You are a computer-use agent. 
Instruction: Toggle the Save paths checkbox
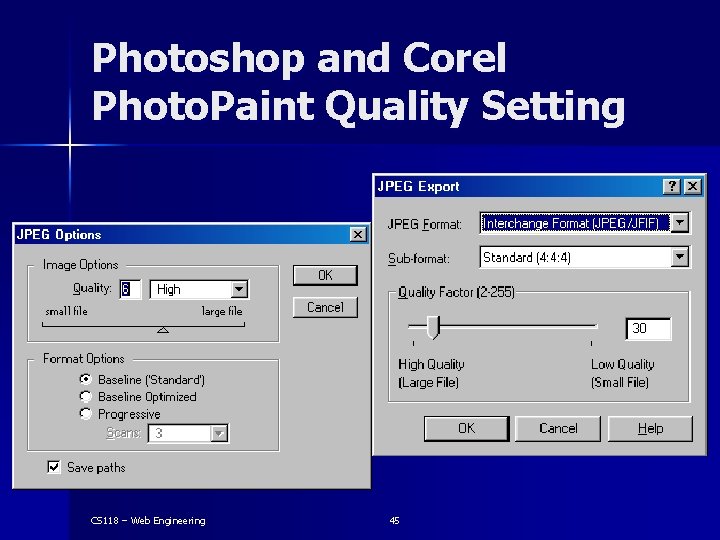(x=54, y=467)
